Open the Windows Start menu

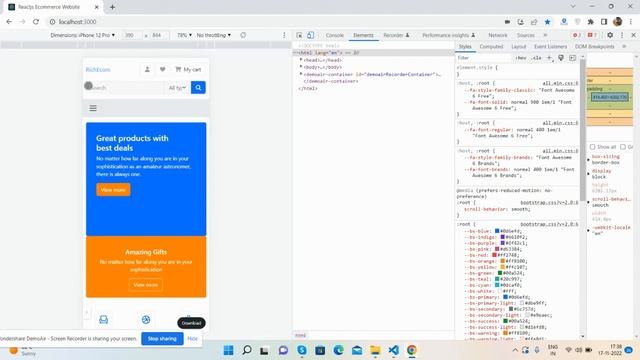click(229, 350)
